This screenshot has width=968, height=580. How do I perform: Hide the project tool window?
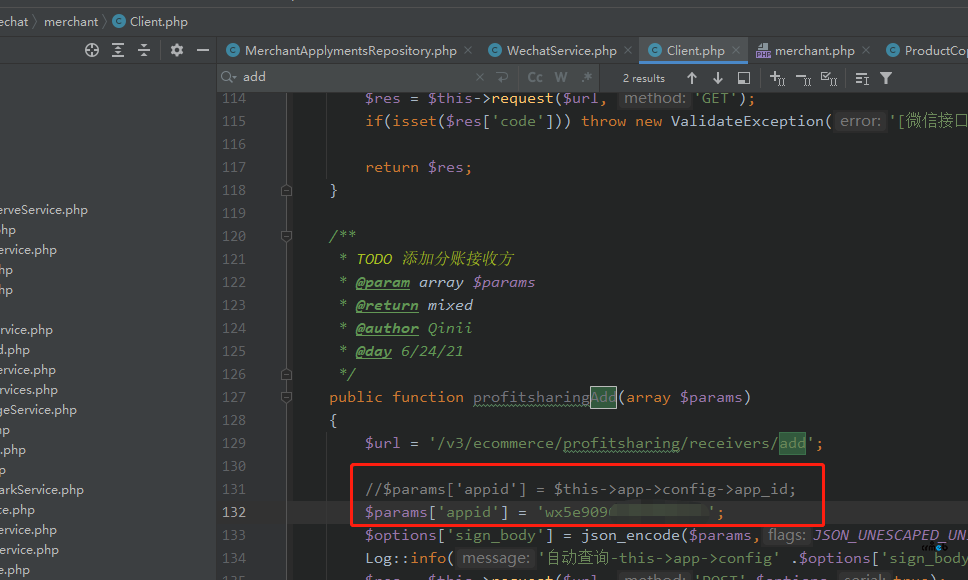coord(203,50)
